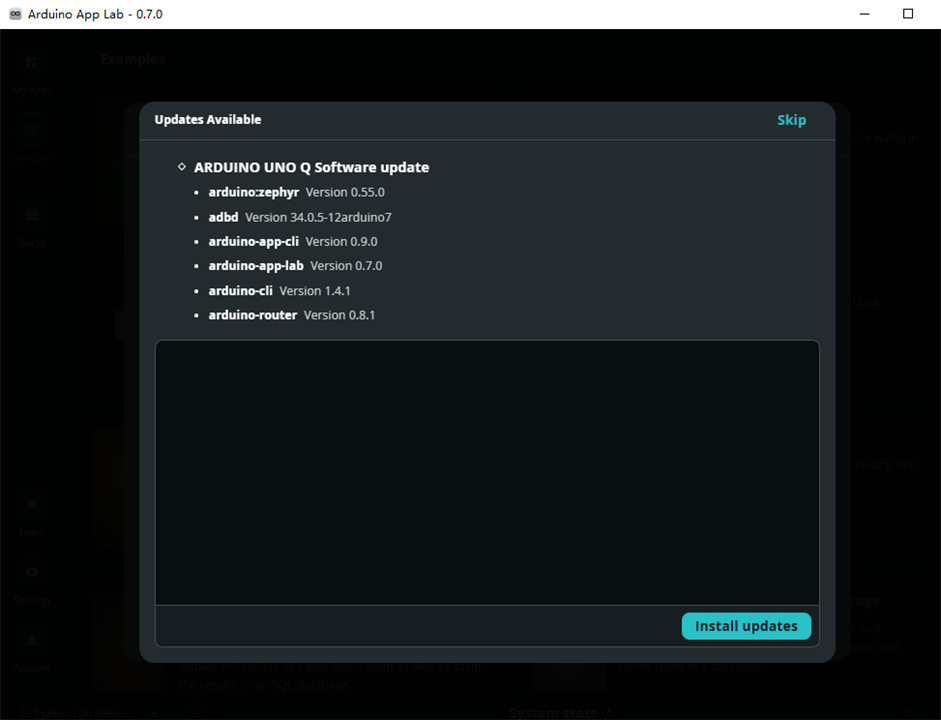Maximize the Arduino App Lab window
Screen dimensions: 941x720
[x=907, y=14]
